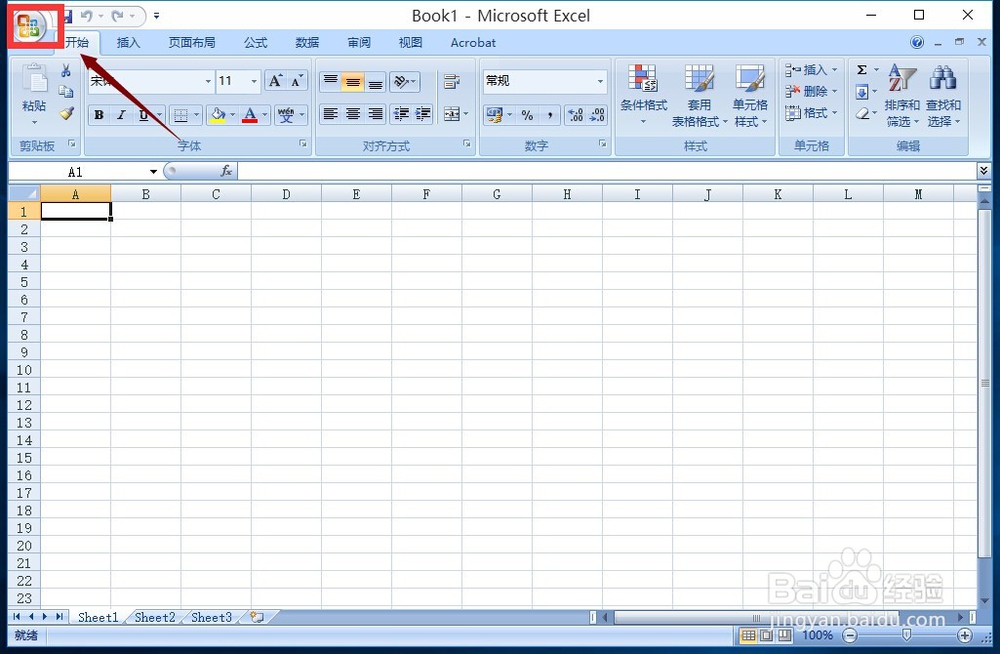This screenshot has width=1000, height=654.
Task: Set top vertical alignment
Action: point(330,82)
